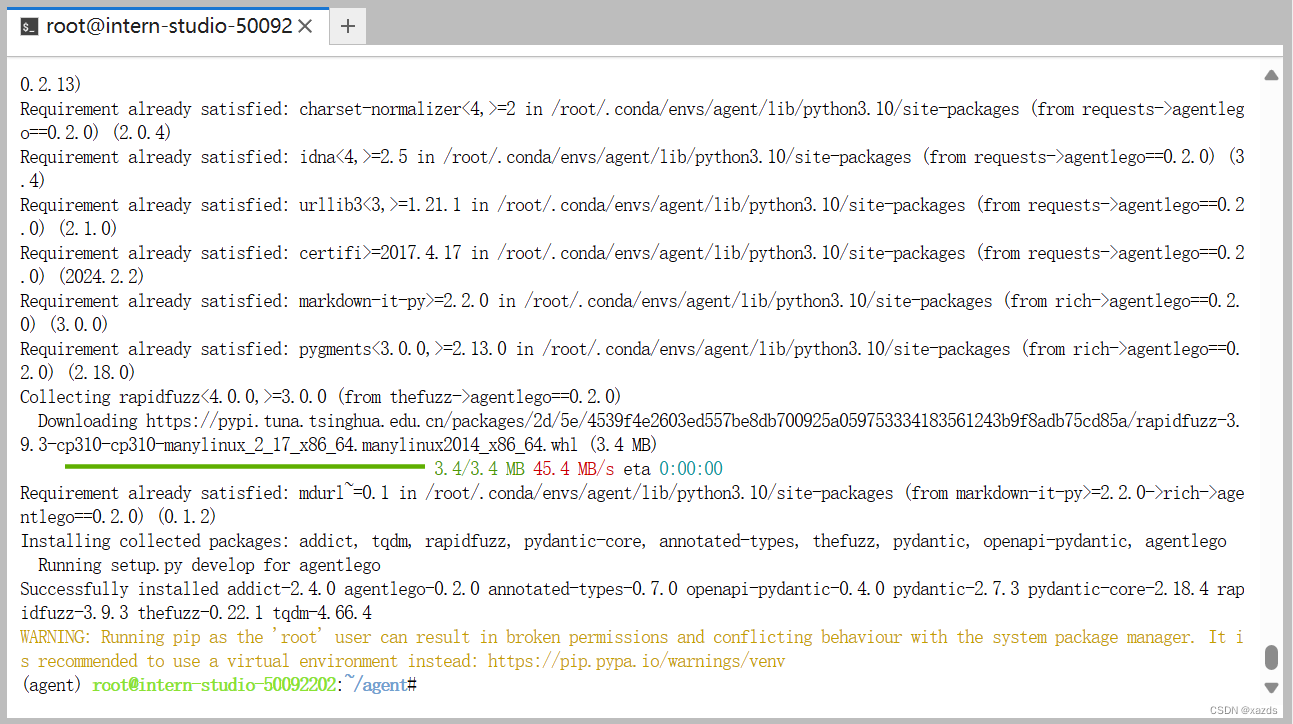
Task: Click the 'WARNING: Running pip as the root' line
Action: tap(632, 637)
